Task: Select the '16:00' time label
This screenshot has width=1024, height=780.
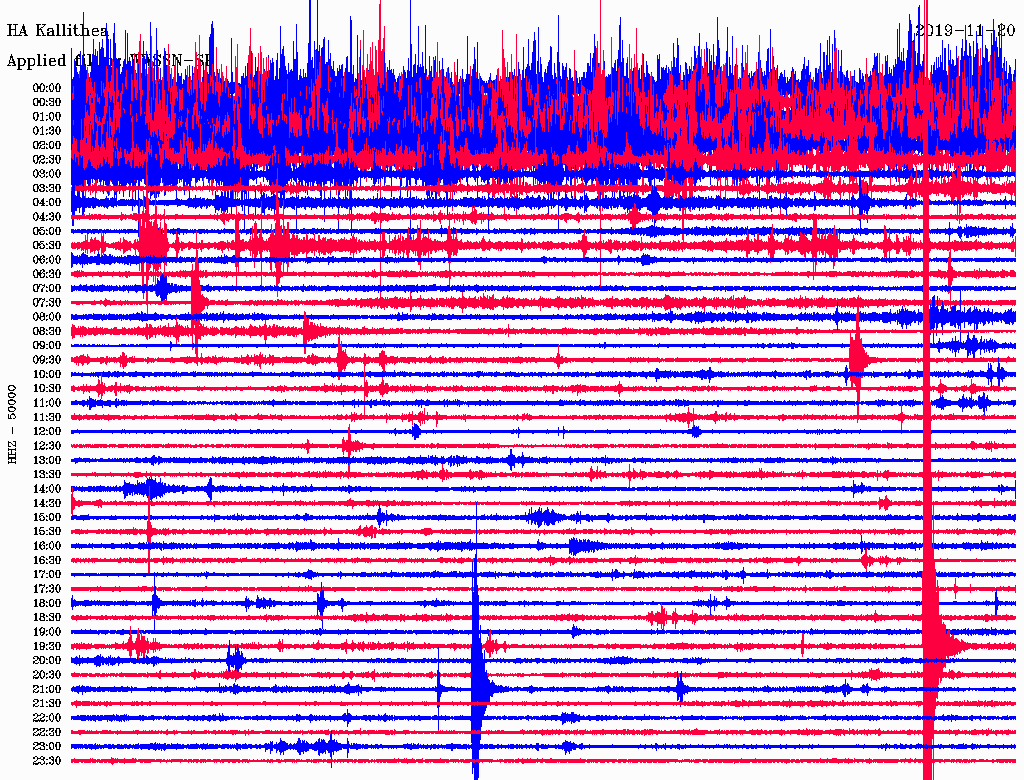Action: [x=47, y=546]
